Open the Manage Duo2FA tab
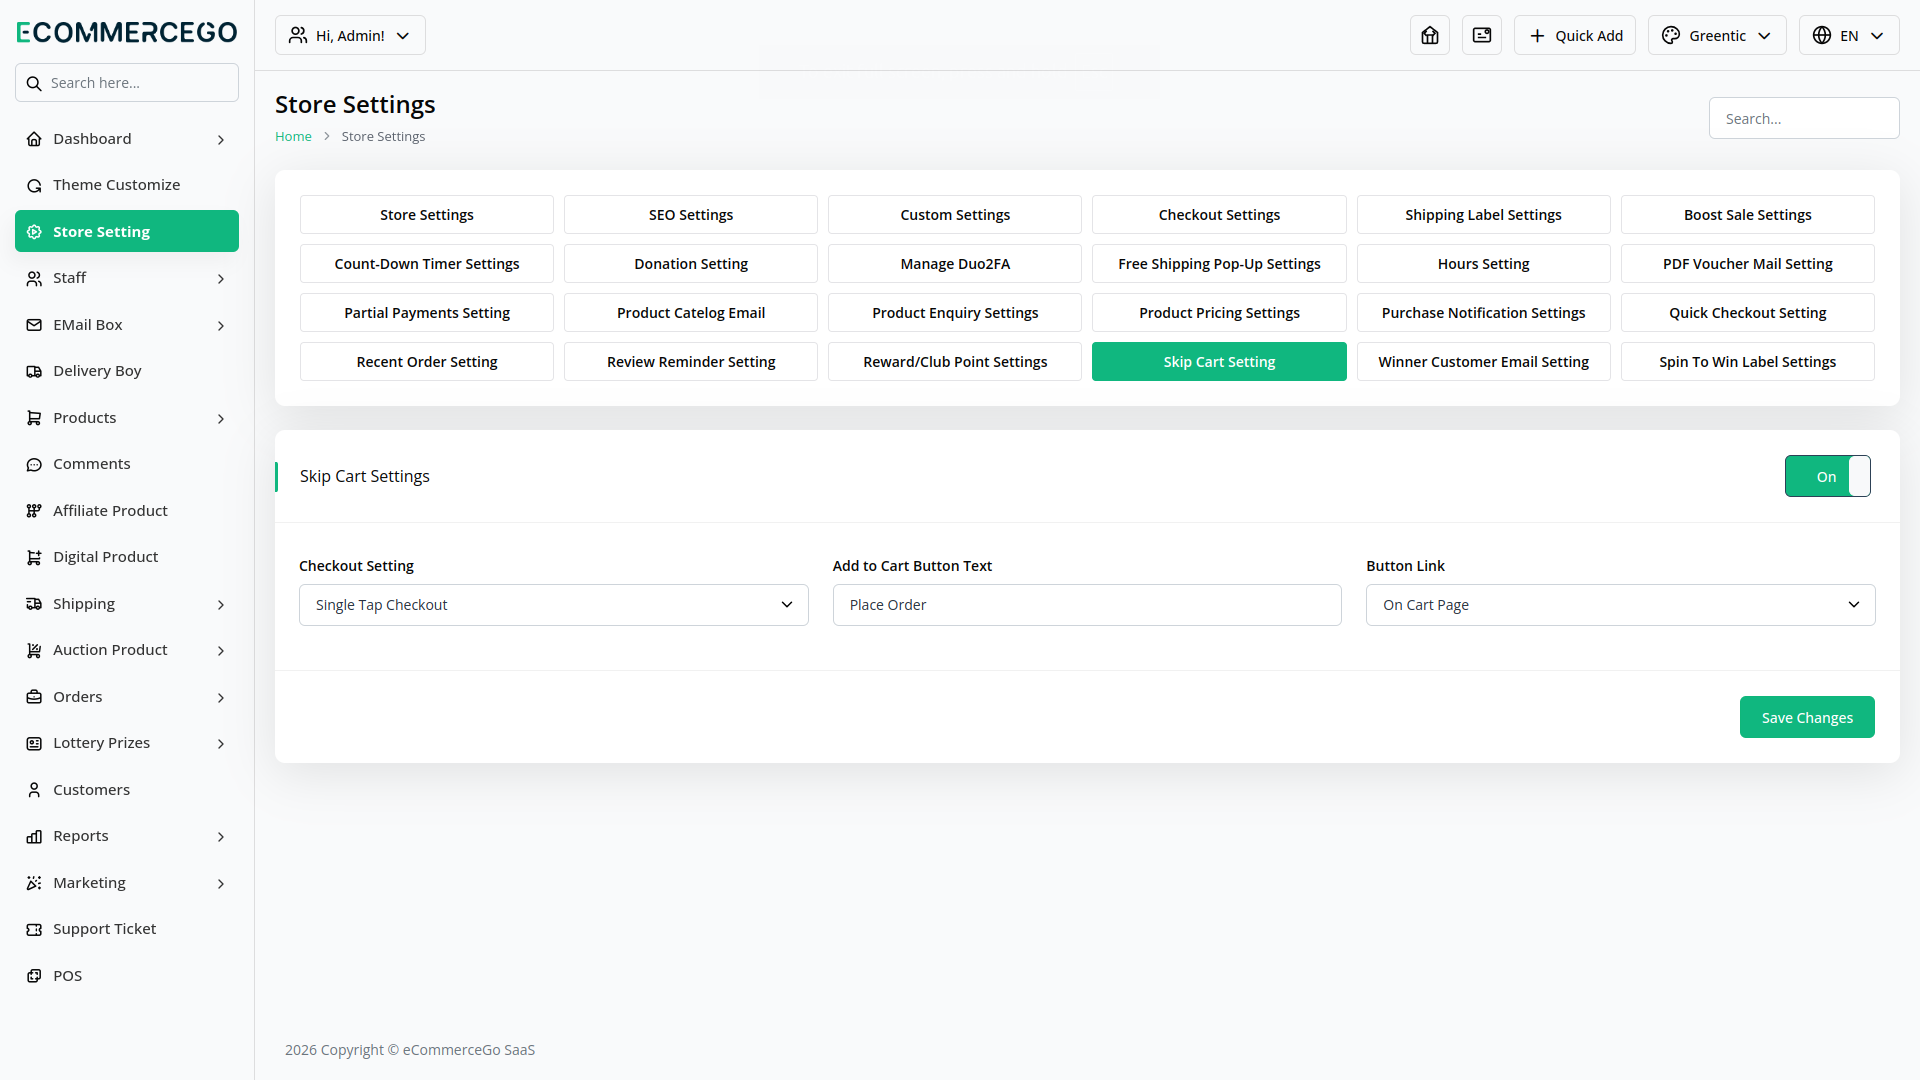The height and width of the screenshot is (1080, 1920). pyautogui.click(x=955, y=264)
